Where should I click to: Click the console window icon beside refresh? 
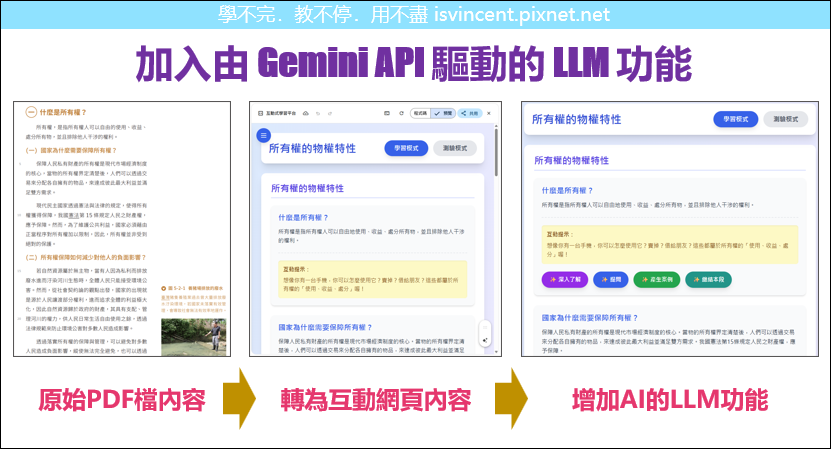[x=387, y=113]
